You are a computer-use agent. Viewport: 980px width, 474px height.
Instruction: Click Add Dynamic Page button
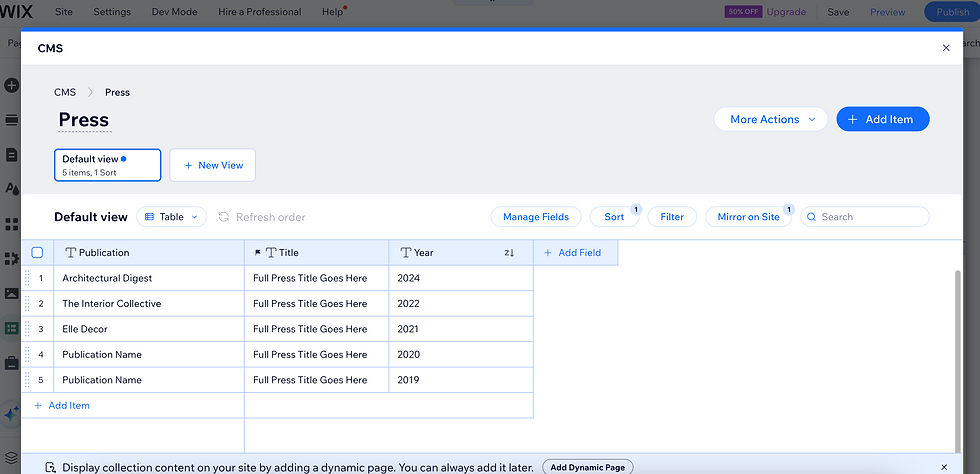[x=588, y=467]
